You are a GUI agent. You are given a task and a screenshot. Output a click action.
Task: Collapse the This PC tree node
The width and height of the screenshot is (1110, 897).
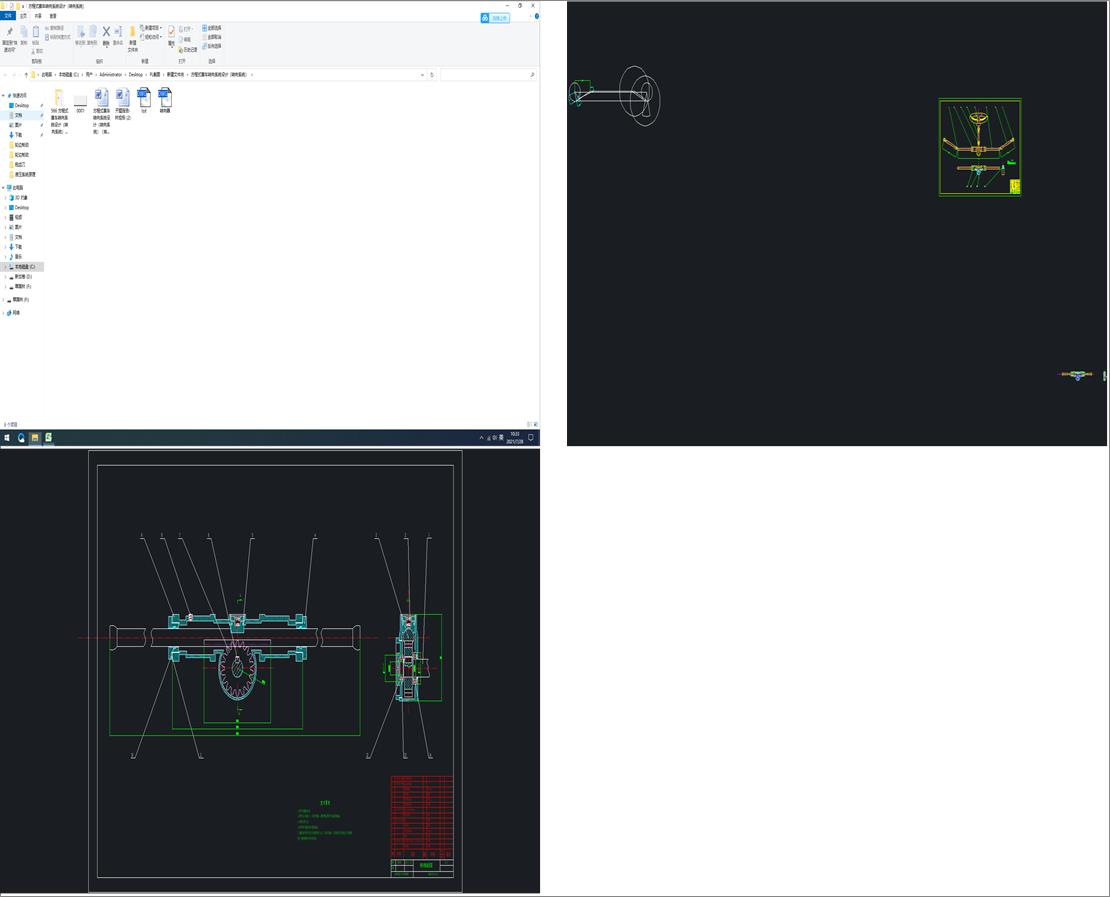pos(3,188)
